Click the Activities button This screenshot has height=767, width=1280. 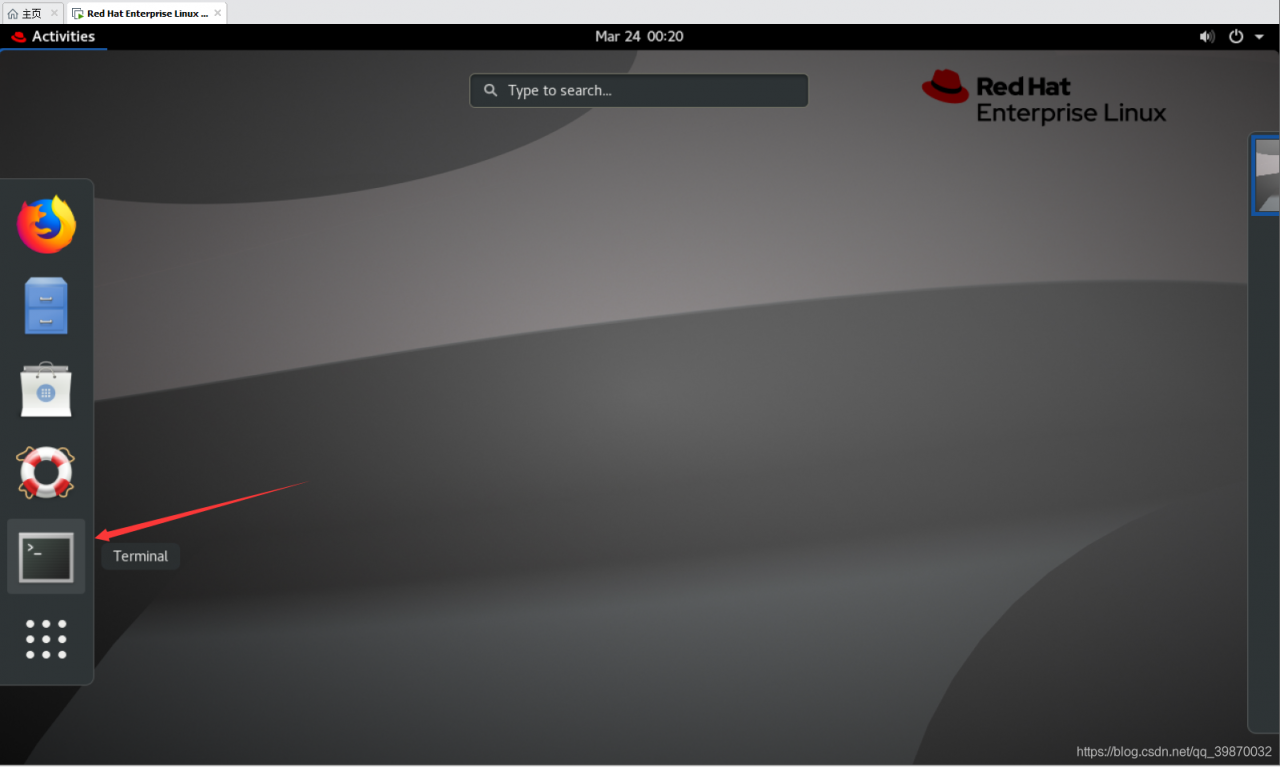(x=54, y=36)
